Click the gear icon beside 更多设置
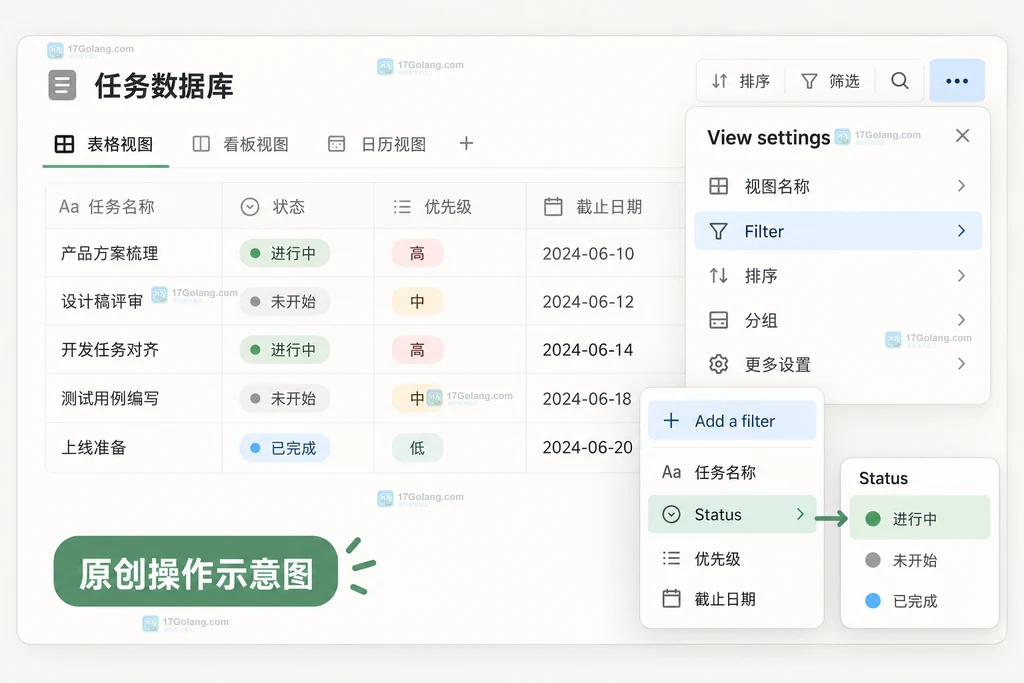The width and height of the screenshot is (1024, 683). (718, 364)
